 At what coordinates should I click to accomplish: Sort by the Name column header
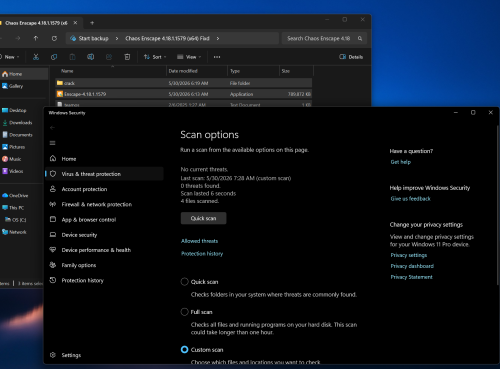[x=113, y=71]
